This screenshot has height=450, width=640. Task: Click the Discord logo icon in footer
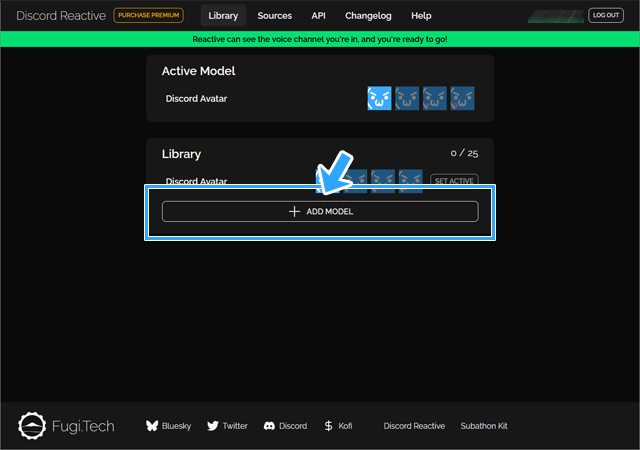(269, 426)
